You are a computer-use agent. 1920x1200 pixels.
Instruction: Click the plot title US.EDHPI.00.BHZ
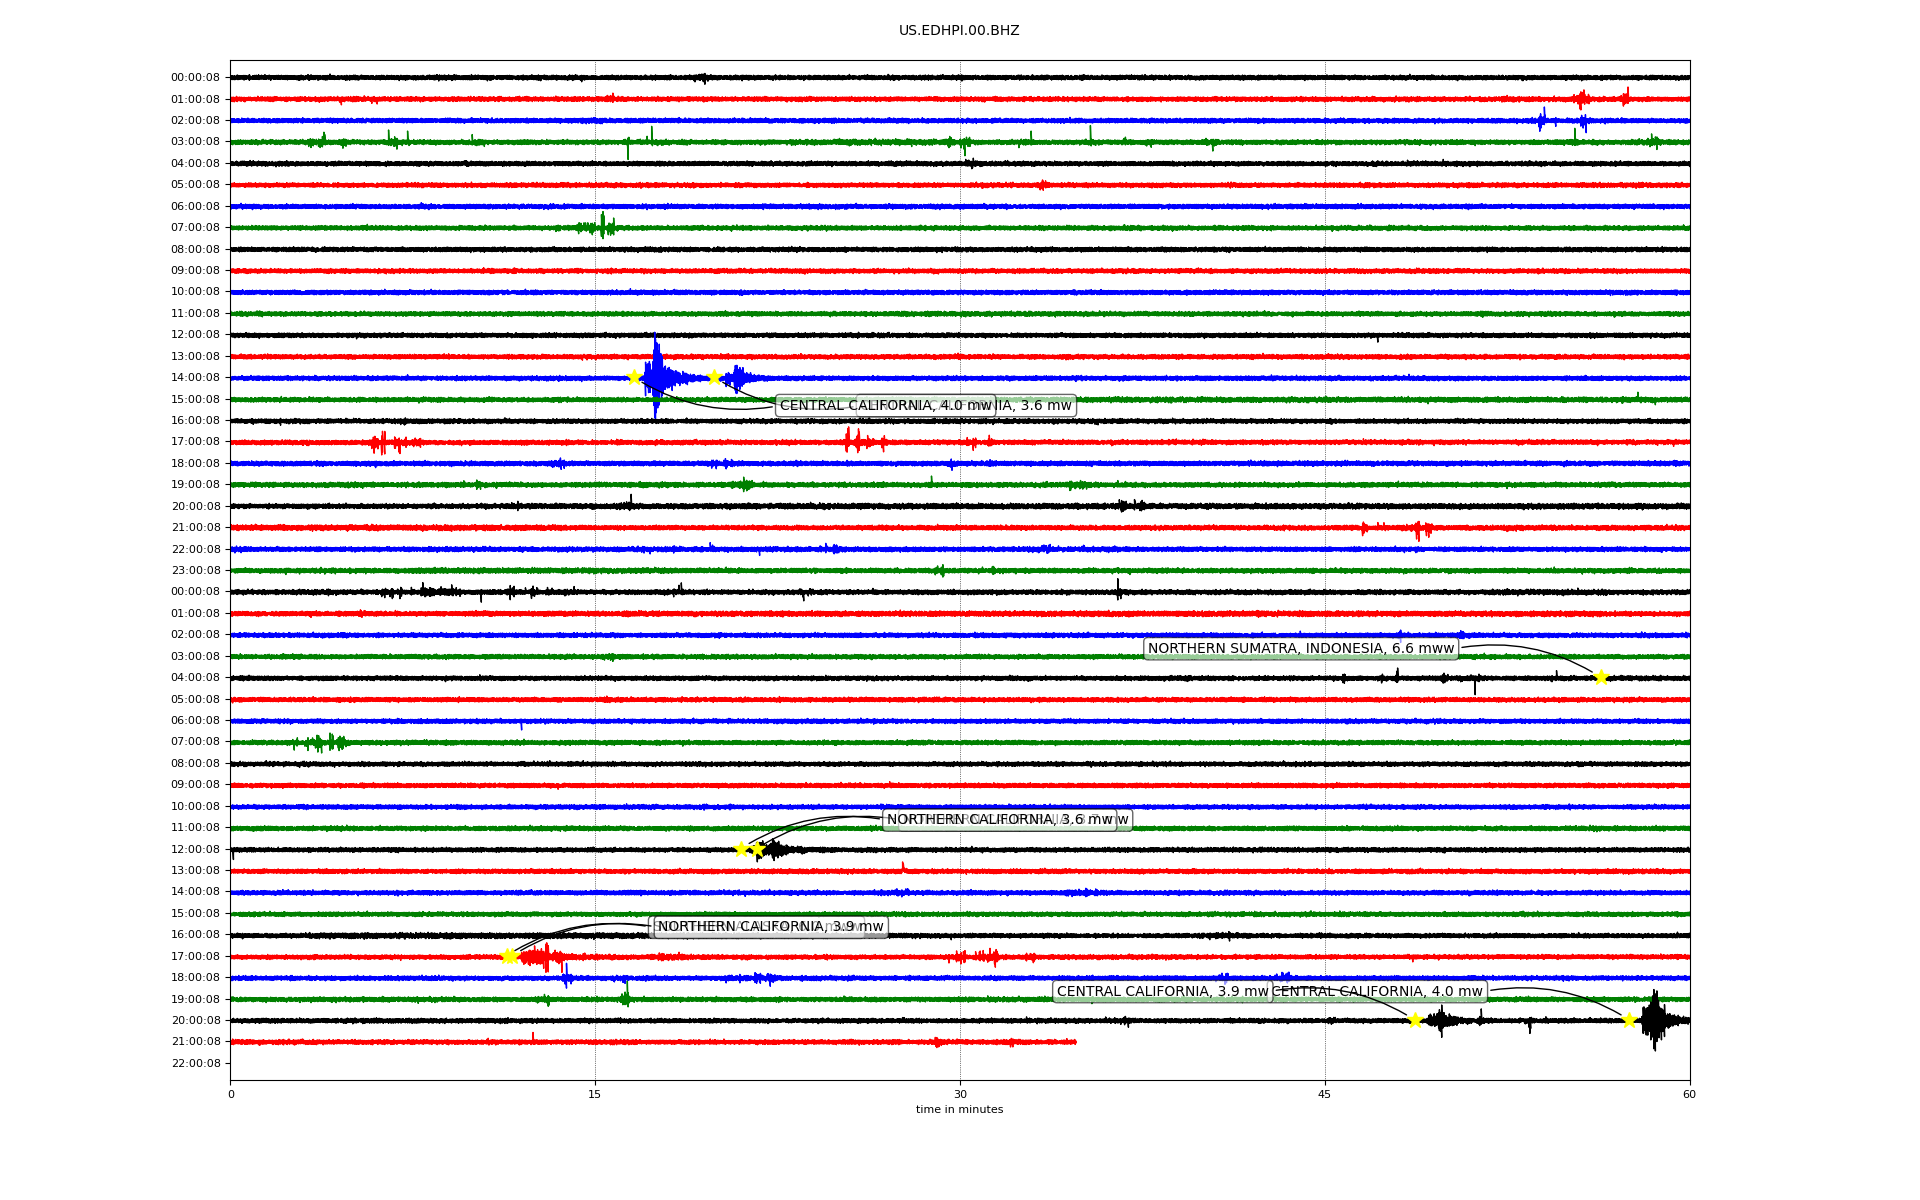[958, 31]
